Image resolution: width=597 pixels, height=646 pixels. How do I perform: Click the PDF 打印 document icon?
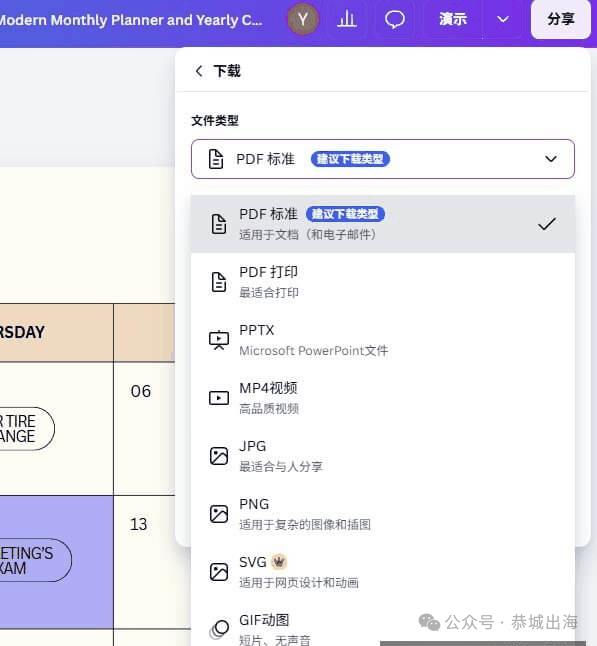tap(219, 282)
